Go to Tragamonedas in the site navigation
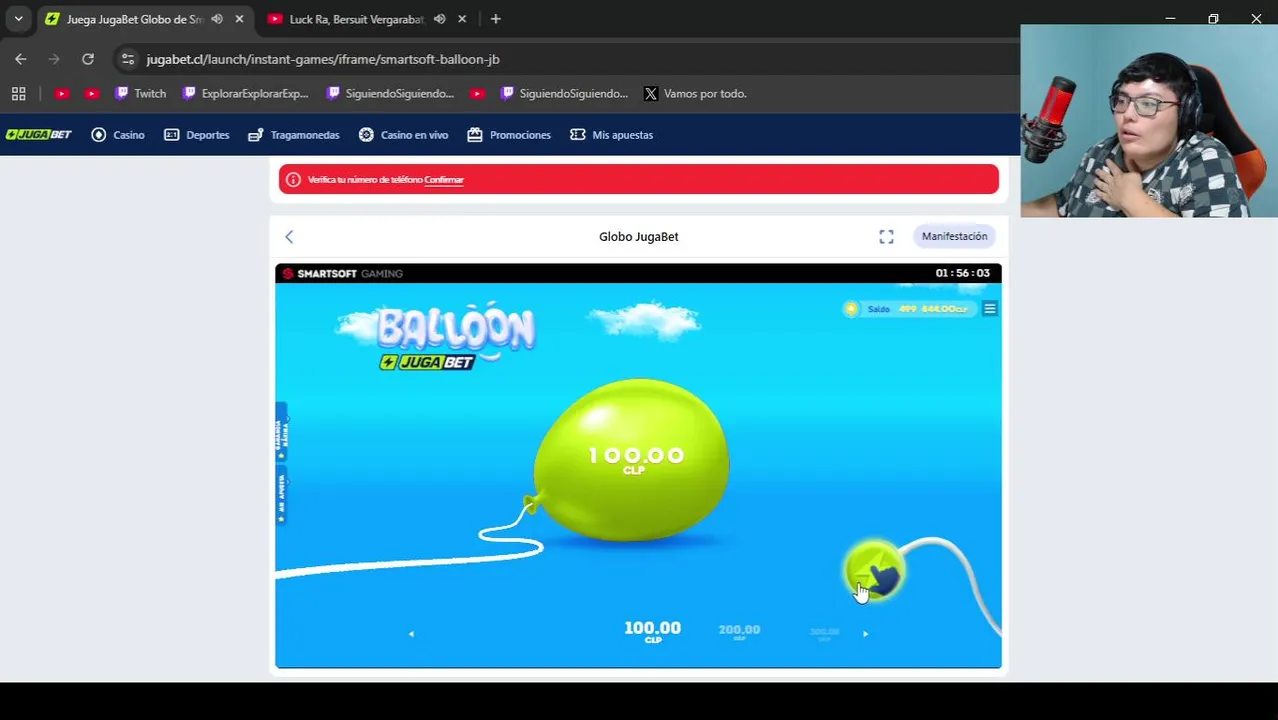The image size is (1278, 720). 294,135
